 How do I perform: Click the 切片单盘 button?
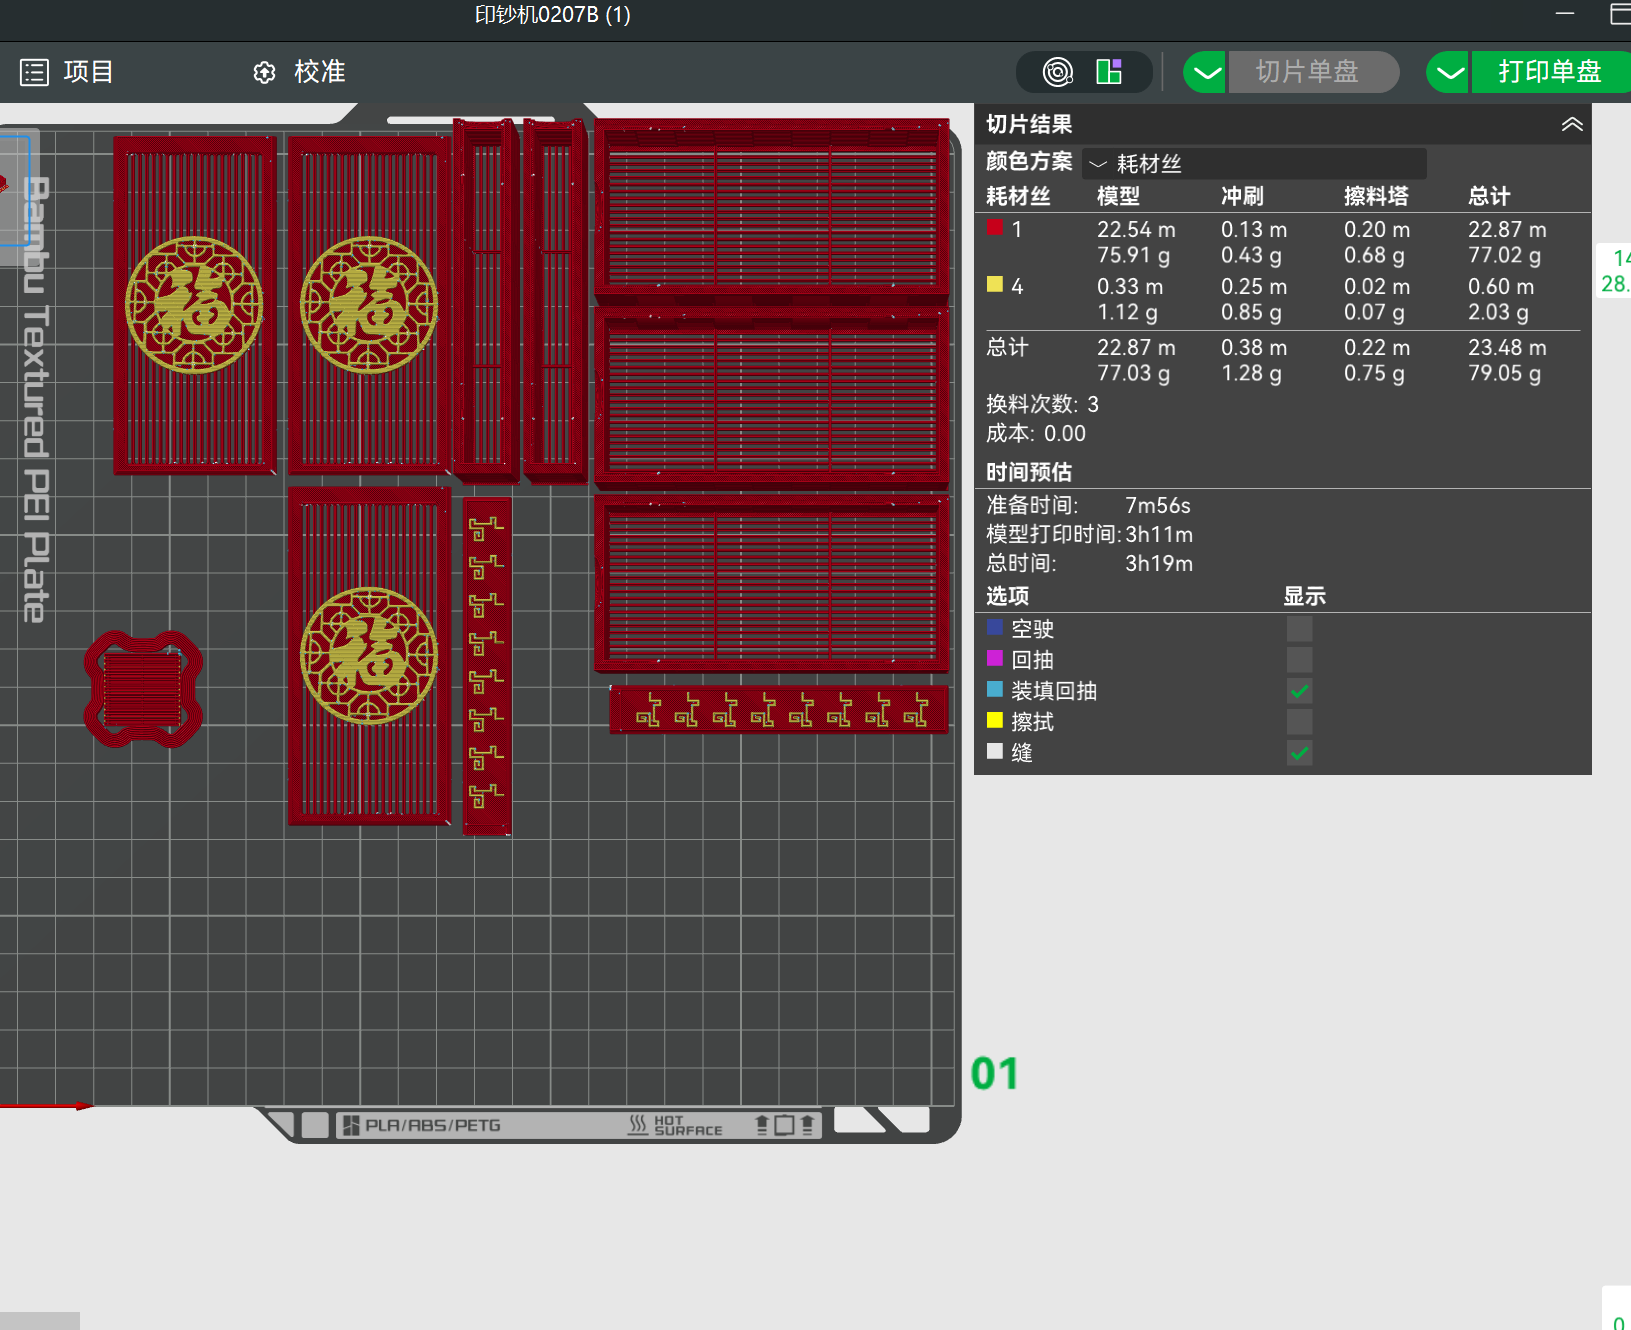(1313, 72)
